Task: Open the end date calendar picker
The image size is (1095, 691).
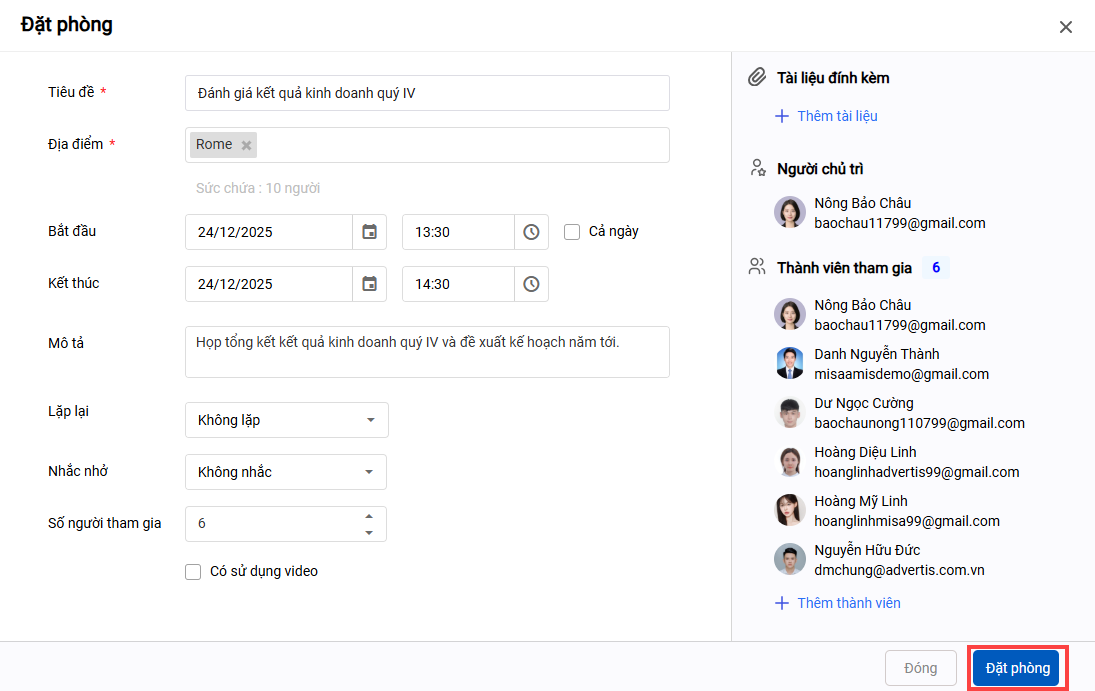Action: click(x=369, y=284)
